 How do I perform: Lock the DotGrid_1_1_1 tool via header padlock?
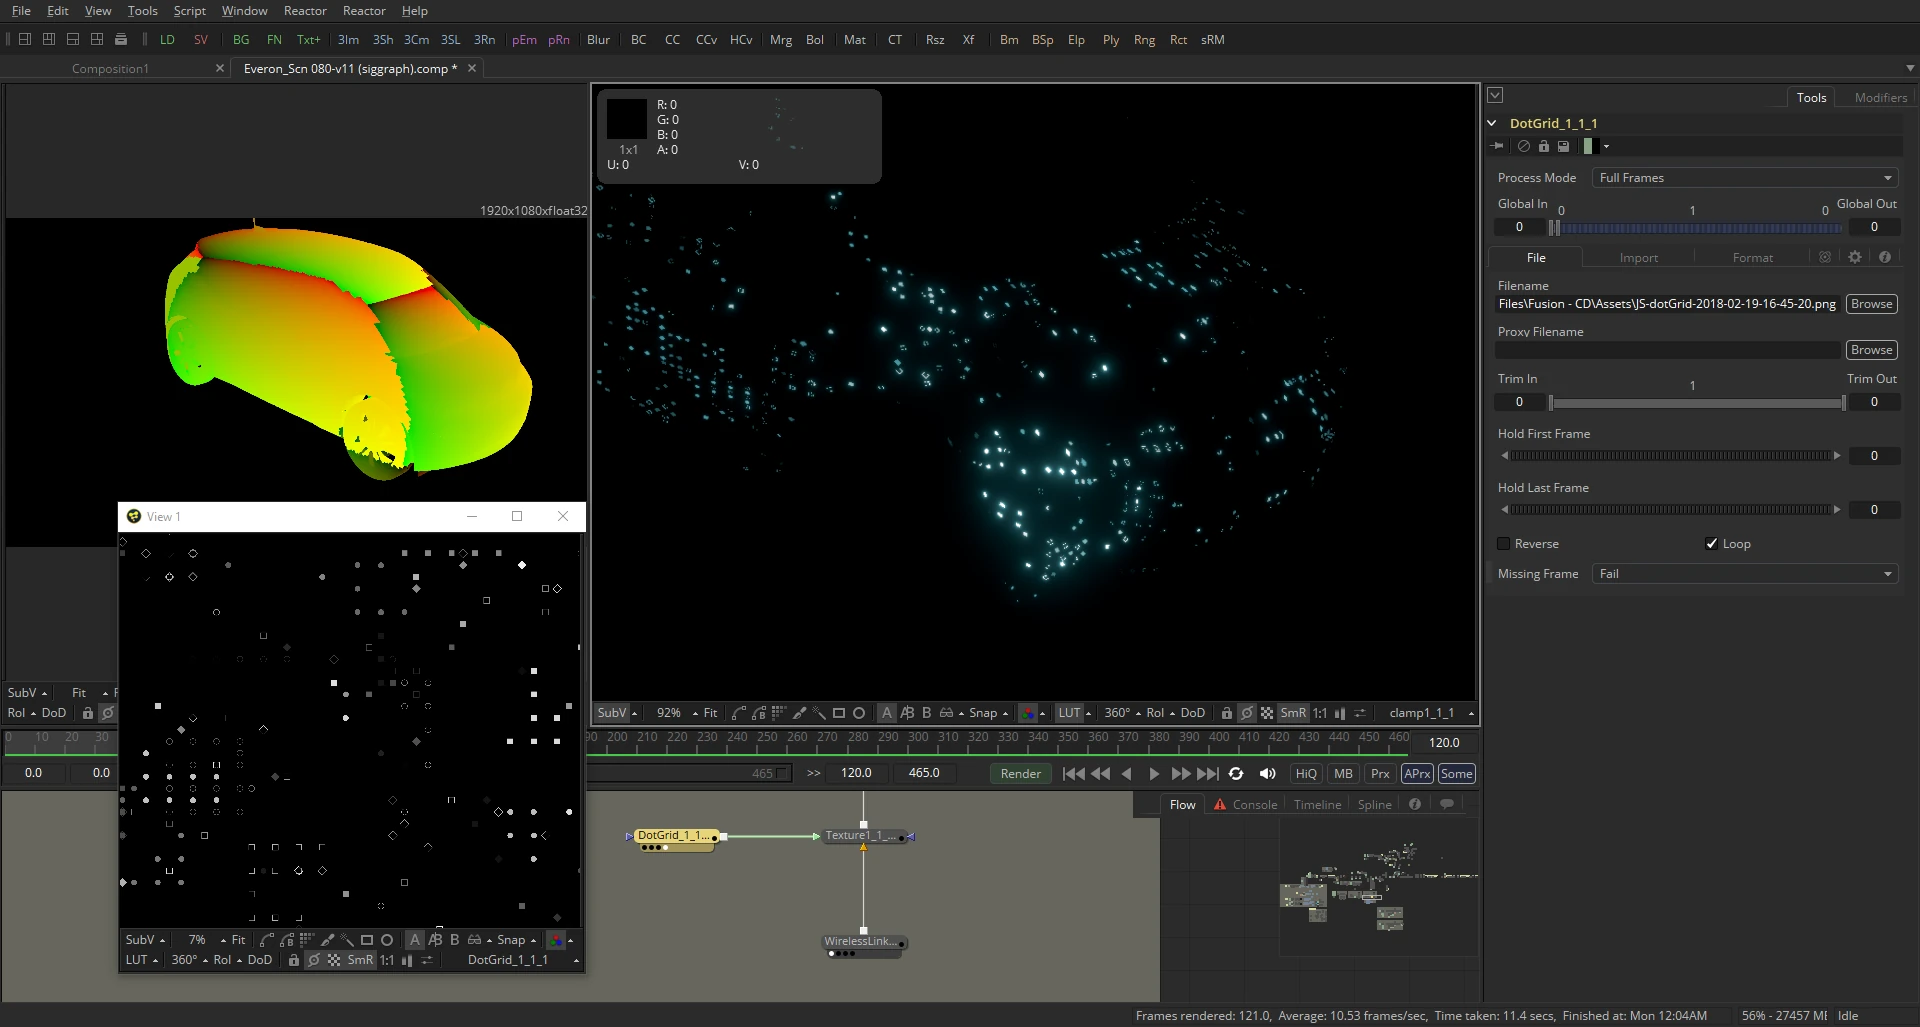[1544, 146]
